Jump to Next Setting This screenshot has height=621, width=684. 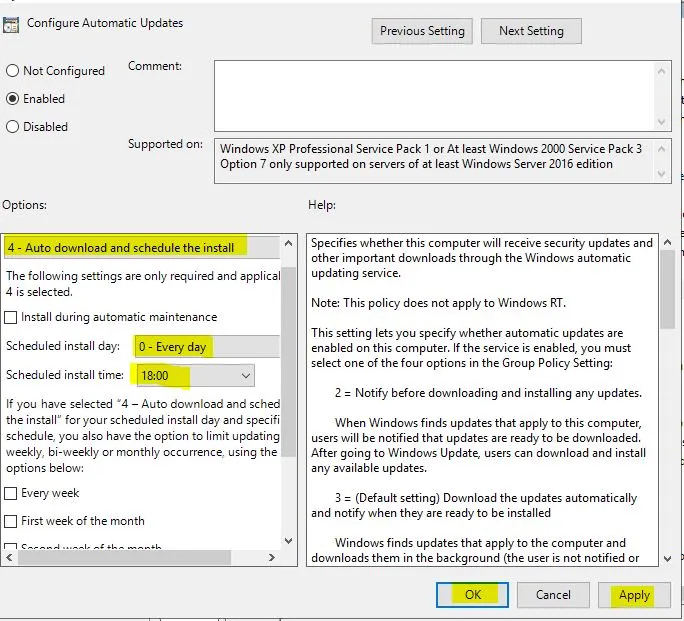pos(531,31)
